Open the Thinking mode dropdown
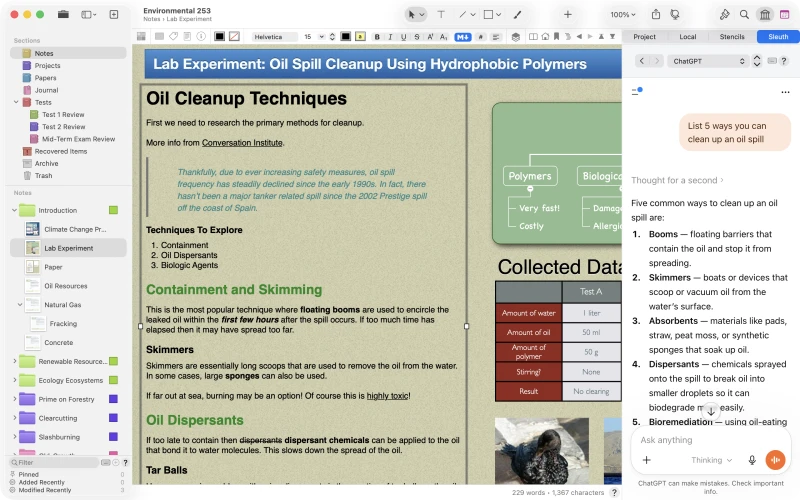Image resolution: width=800 pixels, height=500 pixels. (711, 460)
